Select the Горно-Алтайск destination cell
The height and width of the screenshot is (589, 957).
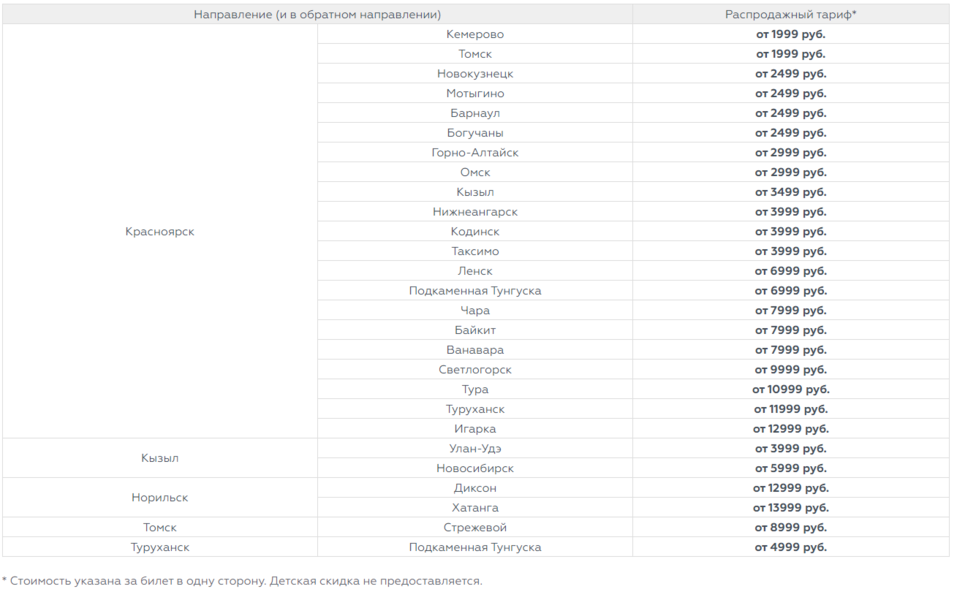tap(475, 153)
